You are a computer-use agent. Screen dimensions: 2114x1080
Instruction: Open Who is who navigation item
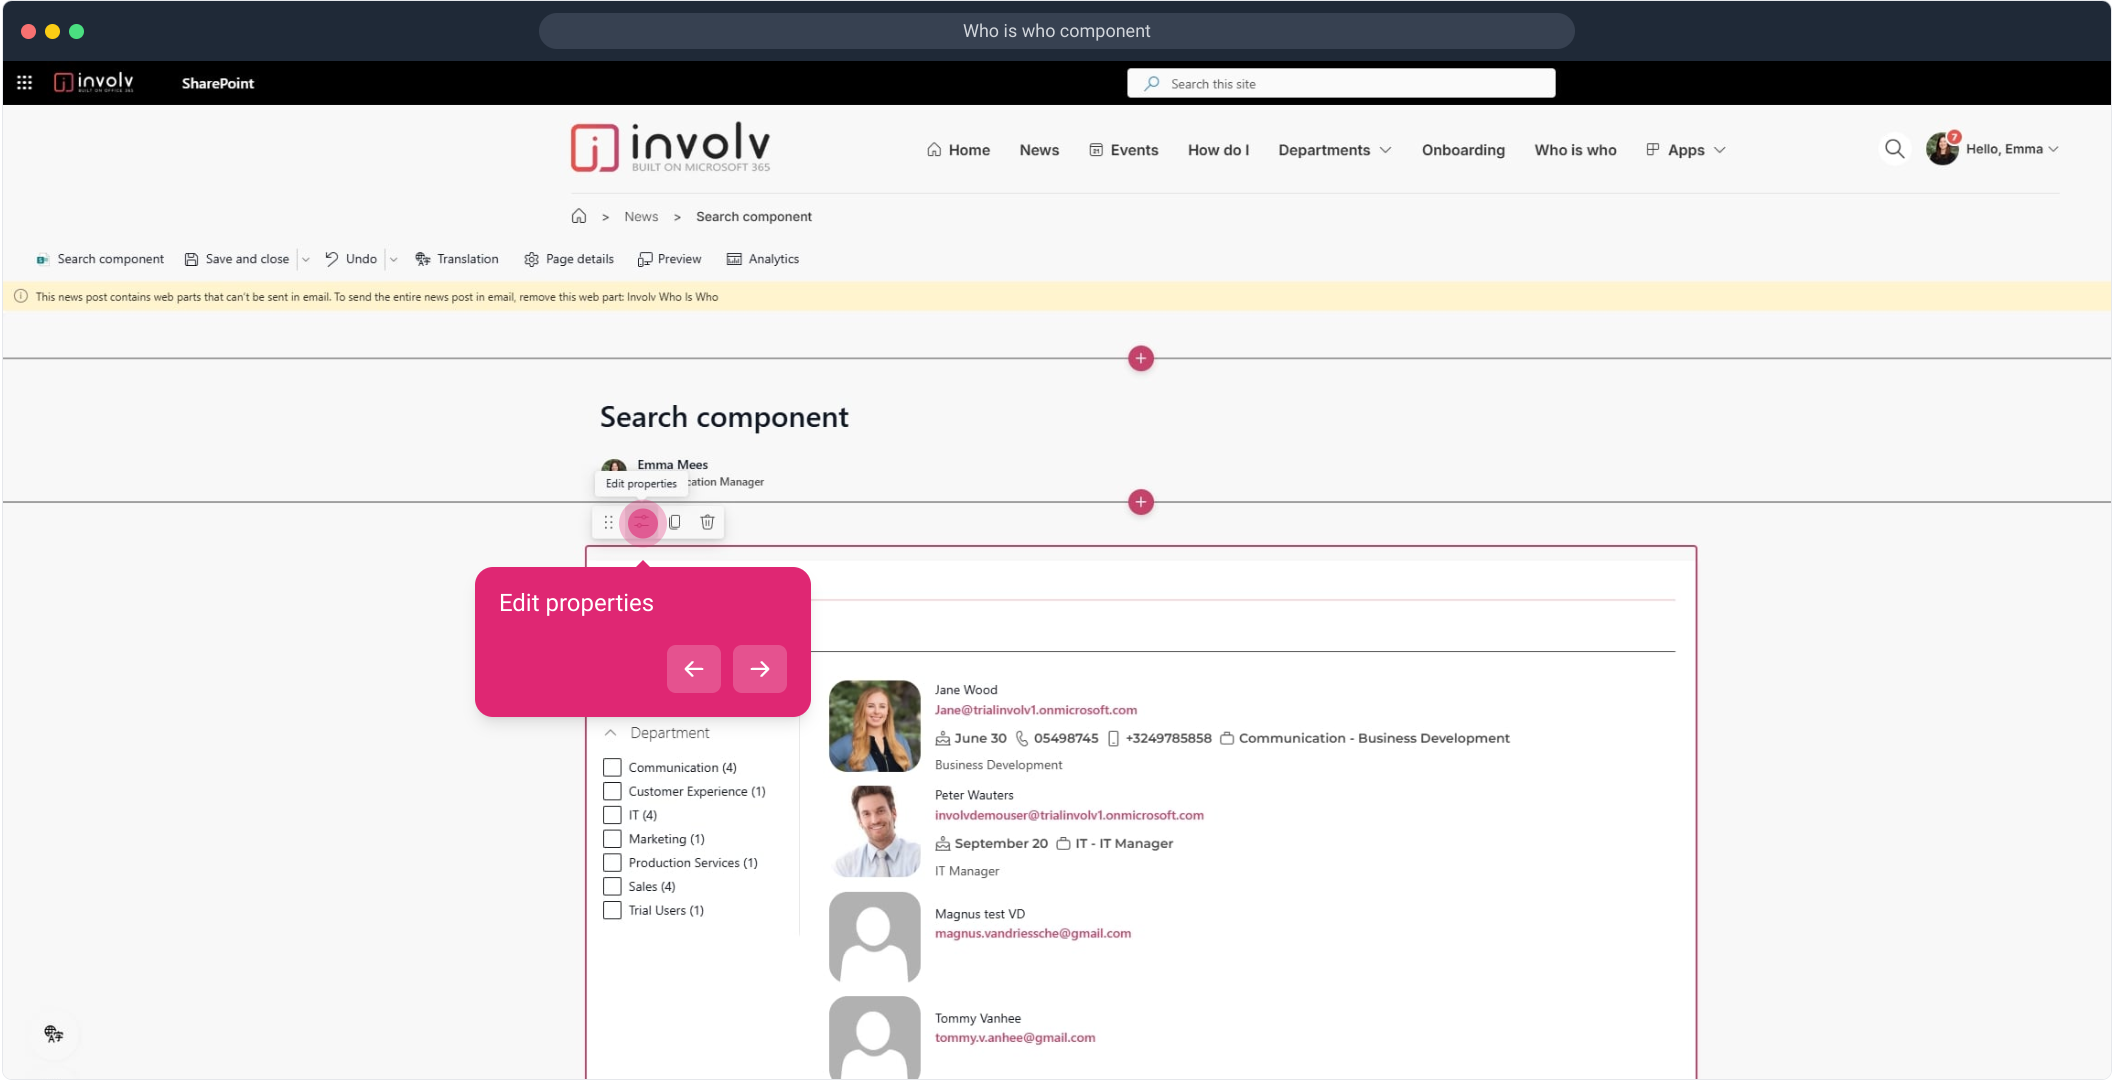click(1575, 150)
